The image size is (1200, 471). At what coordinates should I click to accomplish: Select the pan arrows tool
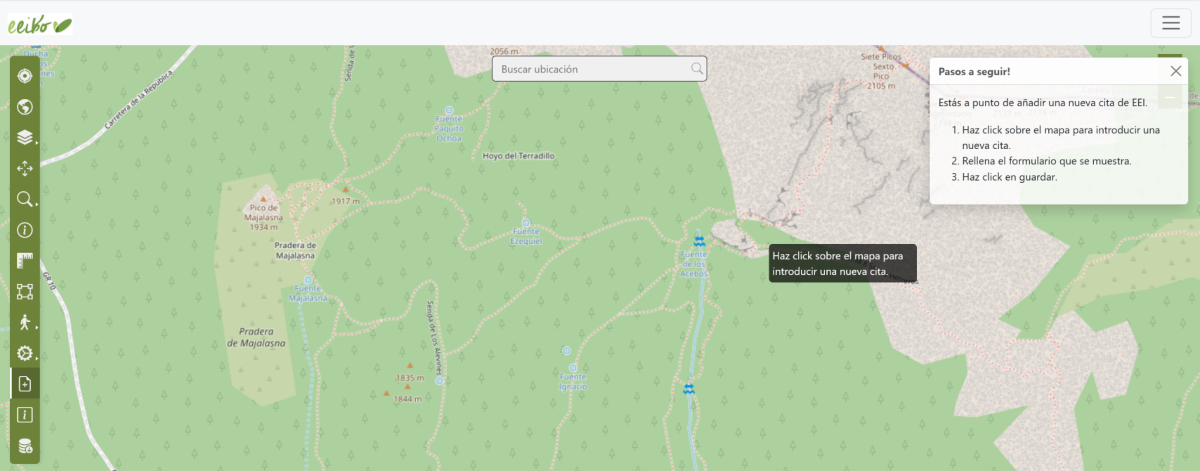tap(25, 168)
